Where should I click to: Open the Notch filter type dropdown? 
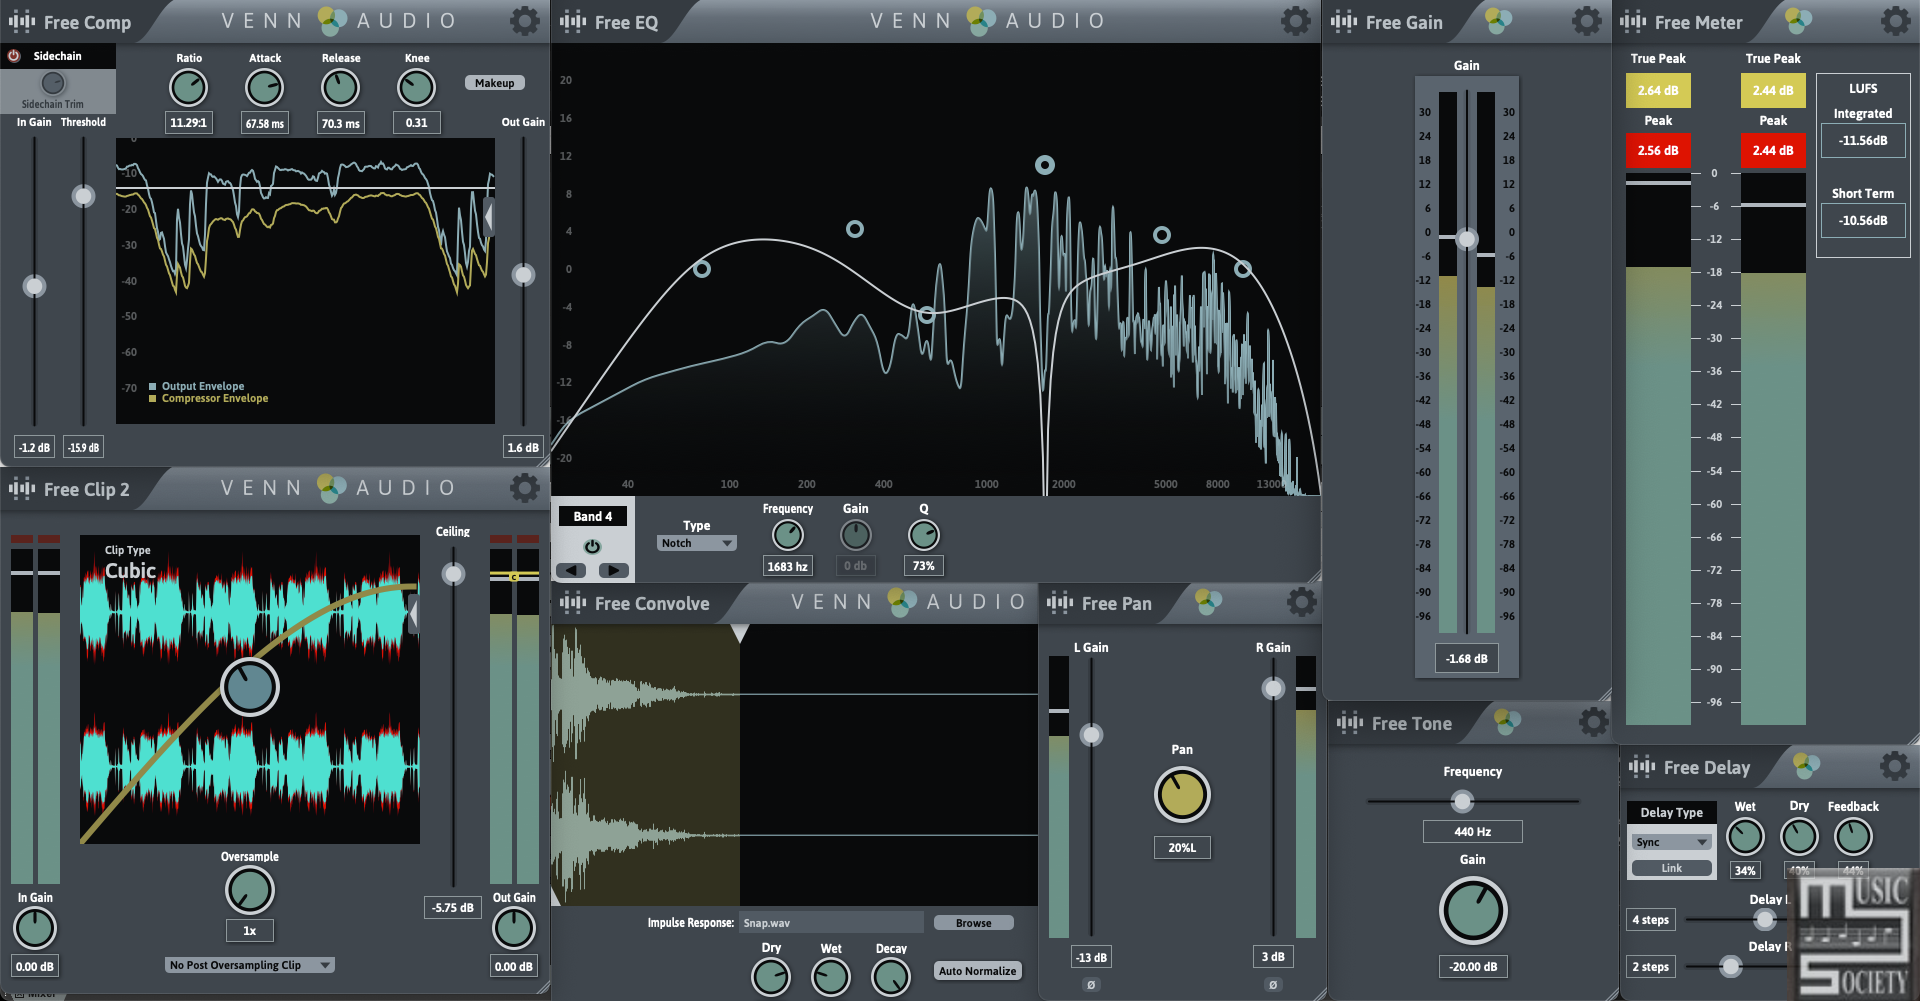click(x=697, y=543)
